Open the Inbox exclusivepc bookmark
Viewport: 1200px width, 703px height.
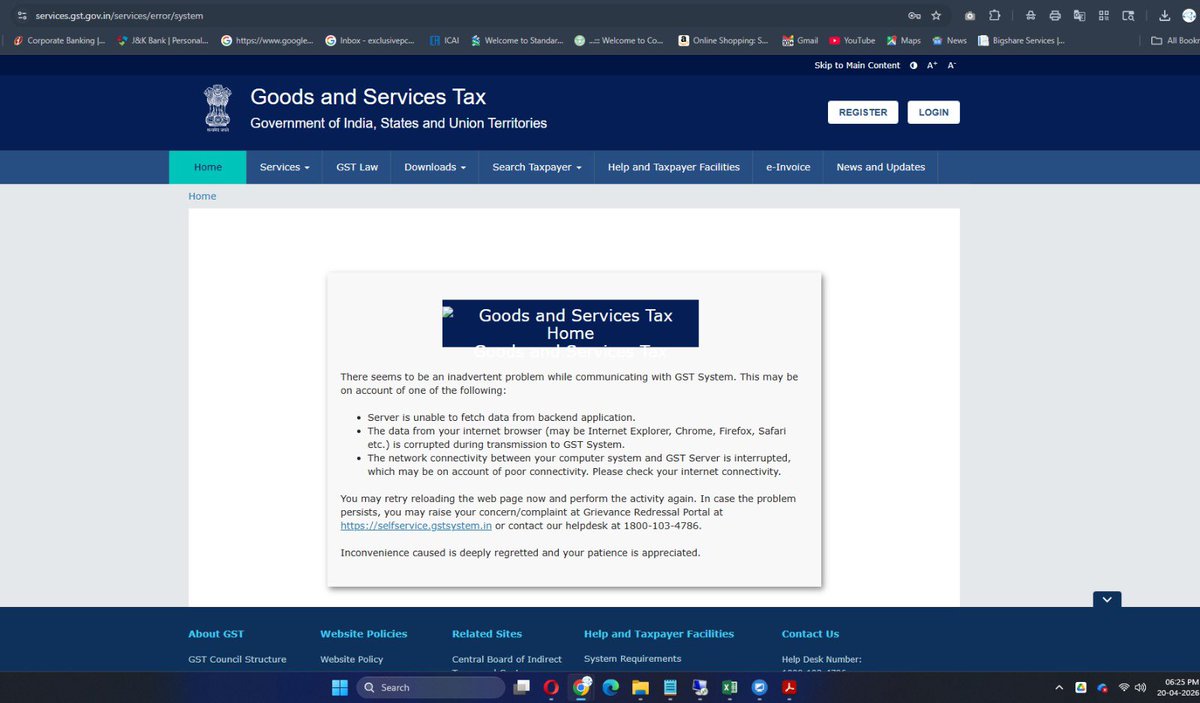368,41
